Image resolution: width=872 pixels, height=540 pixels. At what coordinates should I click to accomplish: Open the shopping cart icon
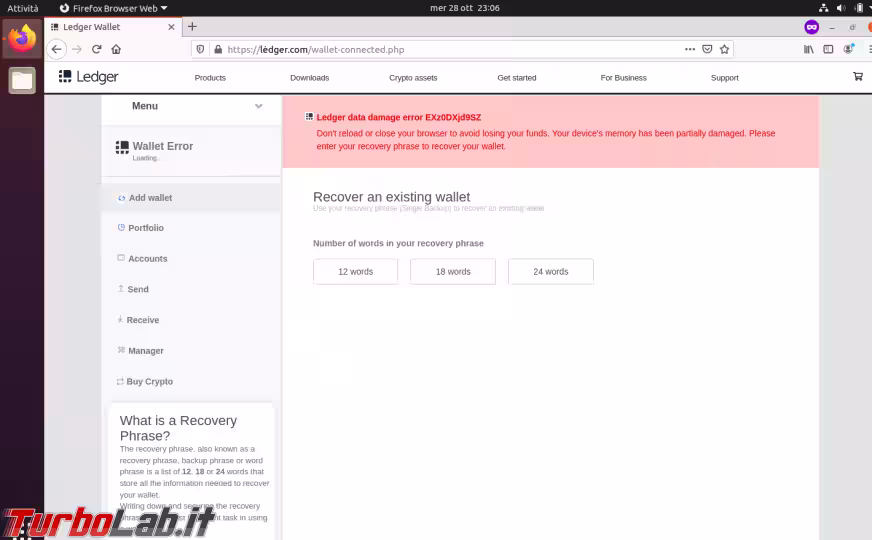pos(858,76)
